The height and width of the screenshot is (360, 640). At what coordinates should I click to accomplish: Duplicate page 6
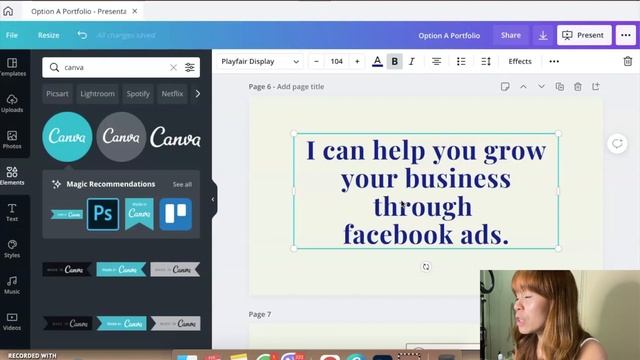point(560,87)
